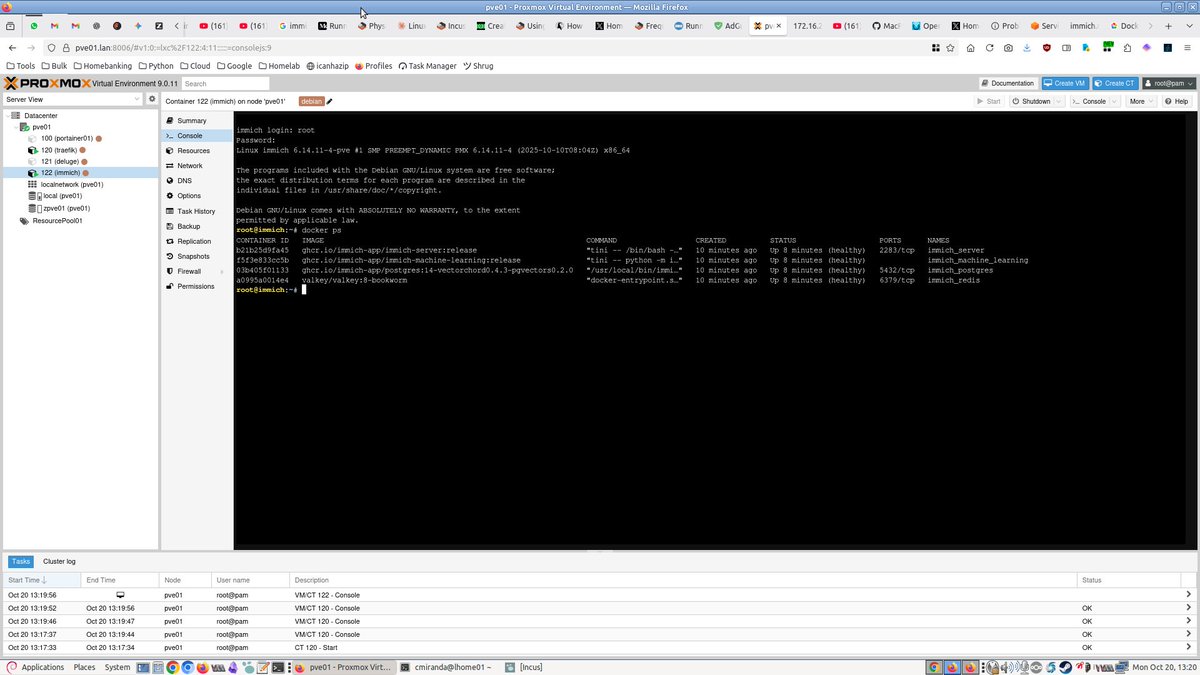Open the Shutdown dropdown arrow
This screenshot has width=1200, height=675.
[1057, 101]
